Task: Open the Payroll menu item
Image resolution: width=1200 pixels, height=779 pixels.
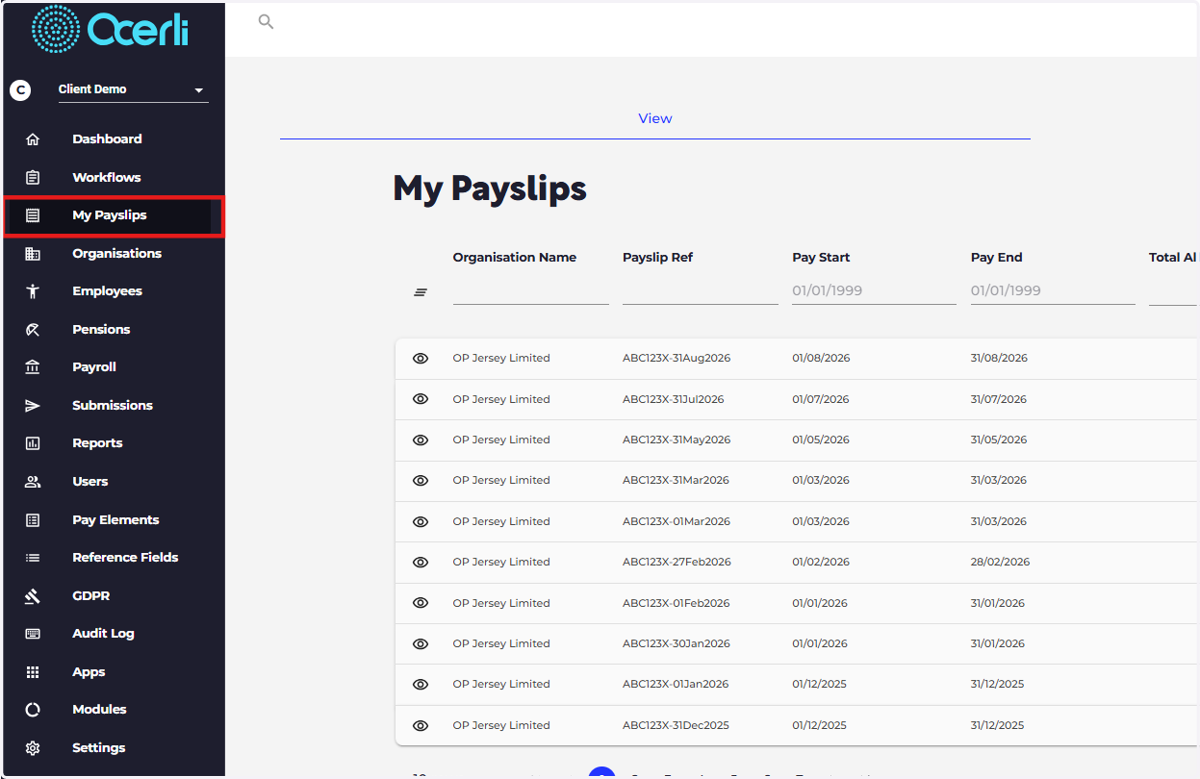Action: pos(95,367)
